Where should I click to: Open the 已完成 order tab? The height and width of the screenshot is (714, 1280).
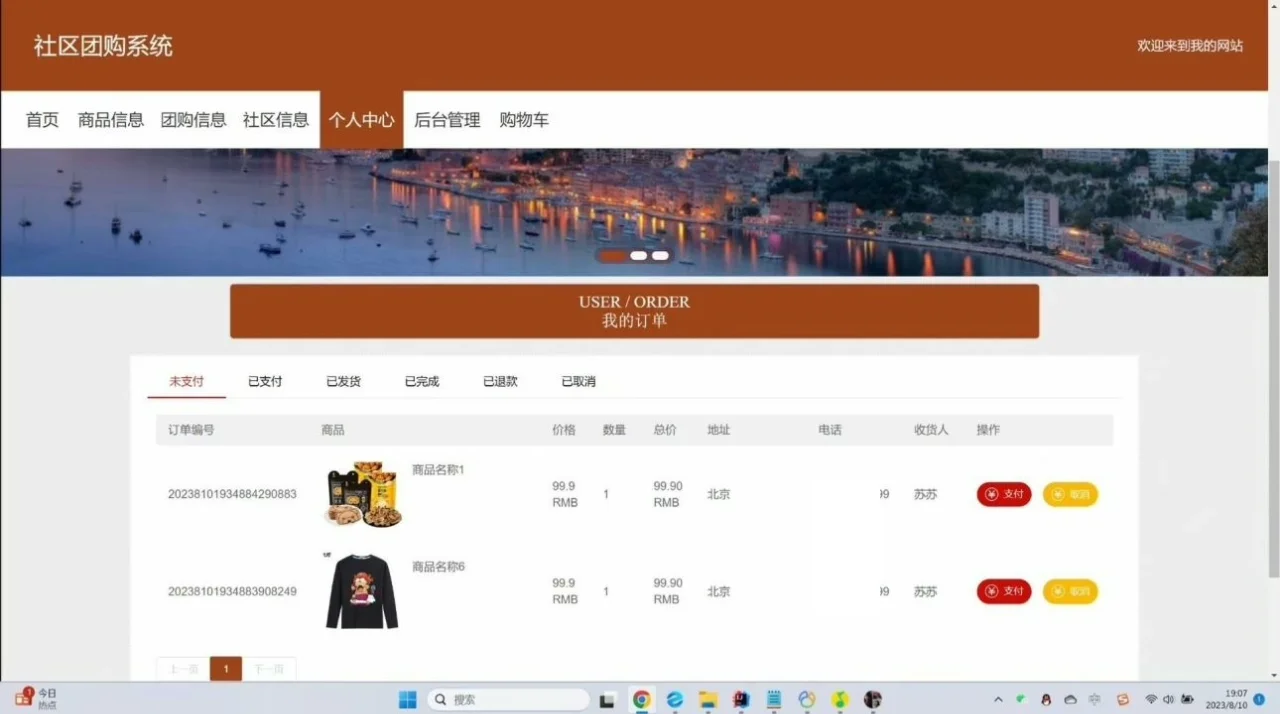pyautogui.click(x=420, y=381)
